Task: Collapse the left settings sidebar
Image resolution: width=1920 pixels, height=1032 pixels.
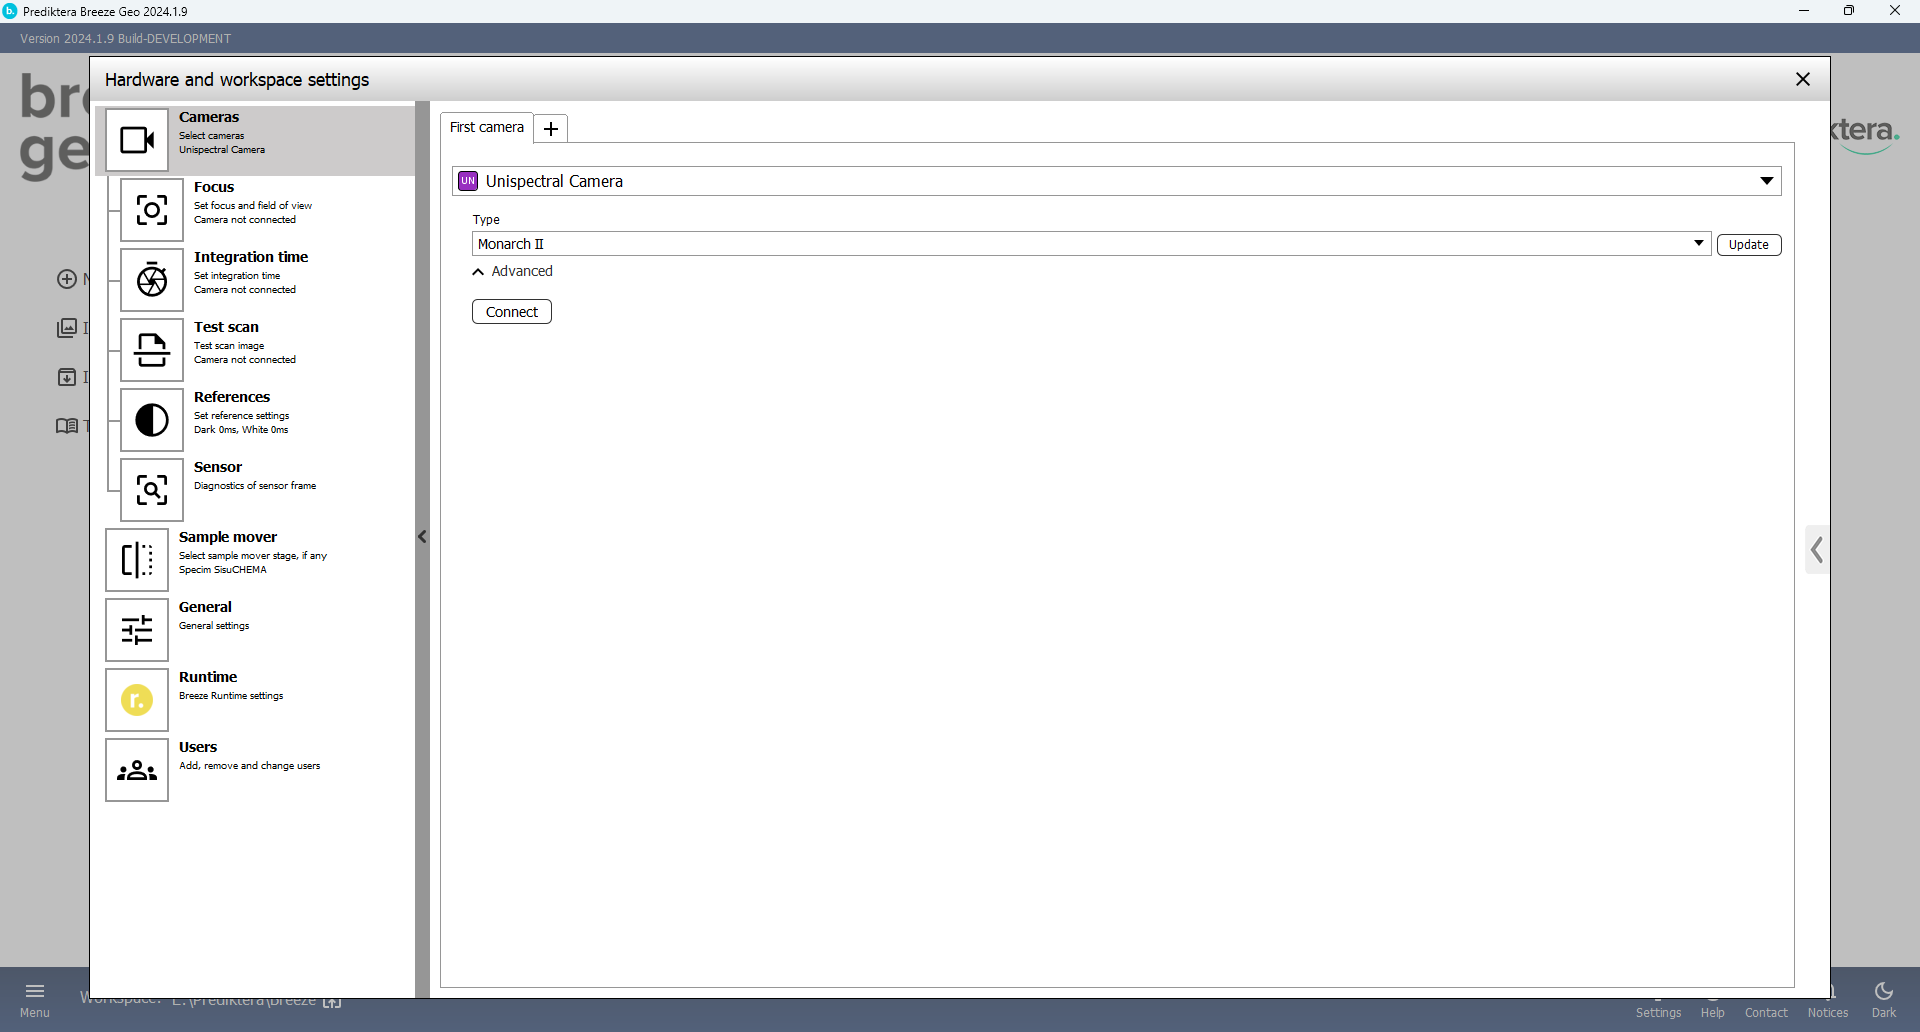Action: click(422, 537)
